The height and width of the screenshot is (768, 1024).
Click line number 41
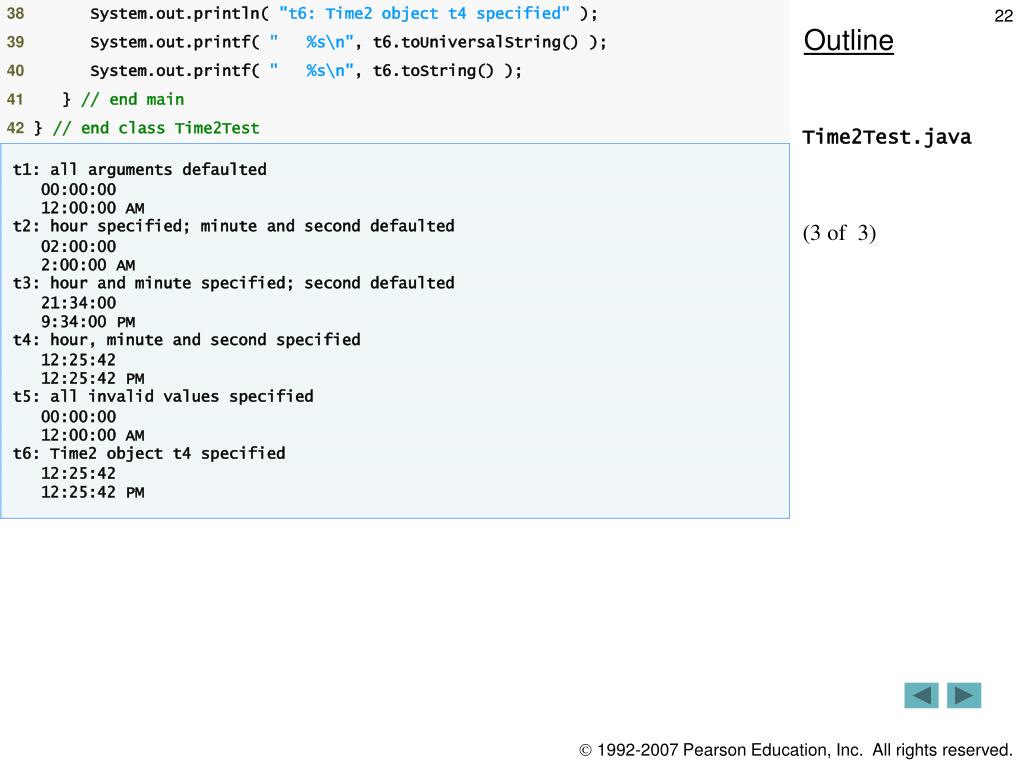15,99
